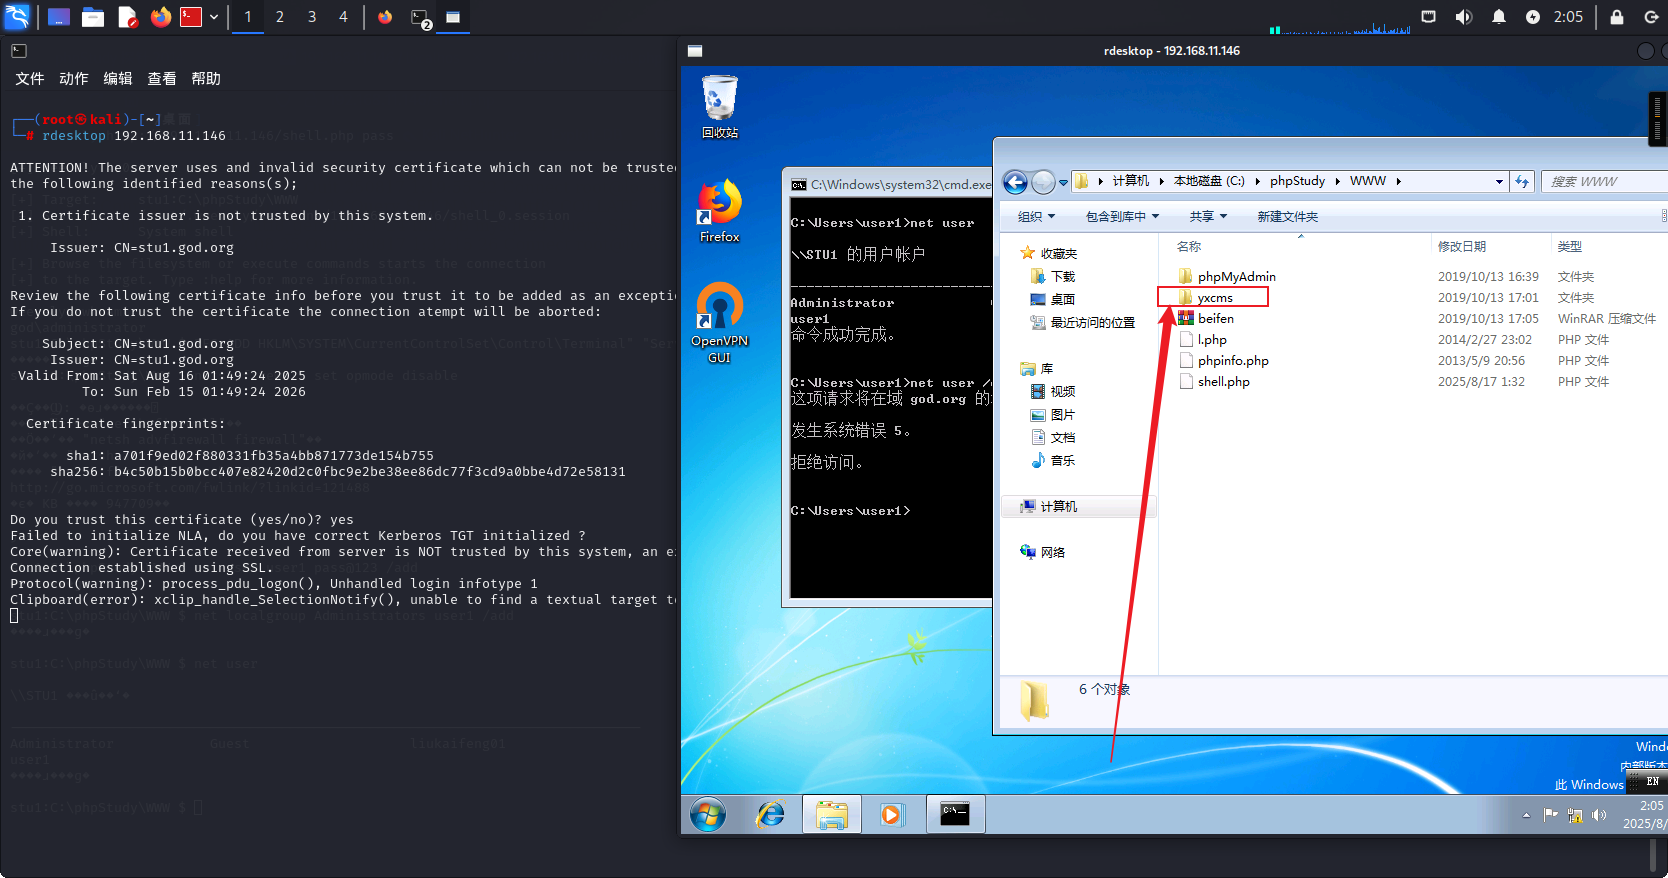Expand the terminal launcher dropdown arrow

[x=214, y=17]
